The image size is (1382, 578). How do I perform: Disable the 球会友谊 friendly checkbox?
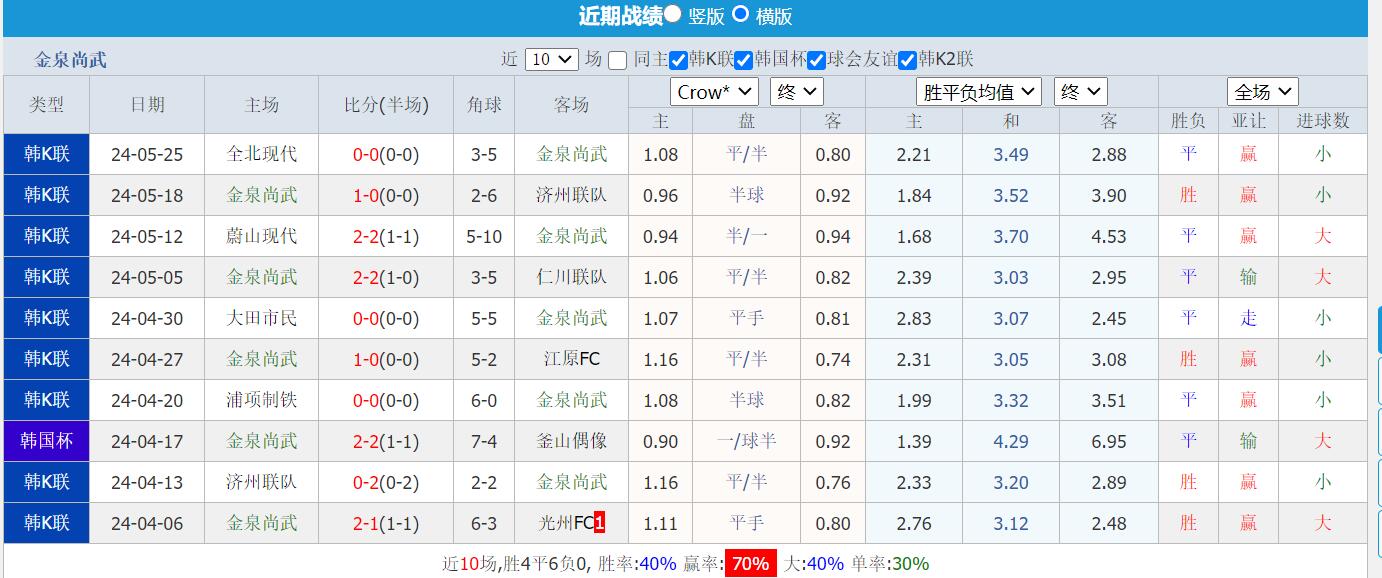point(816,60)
